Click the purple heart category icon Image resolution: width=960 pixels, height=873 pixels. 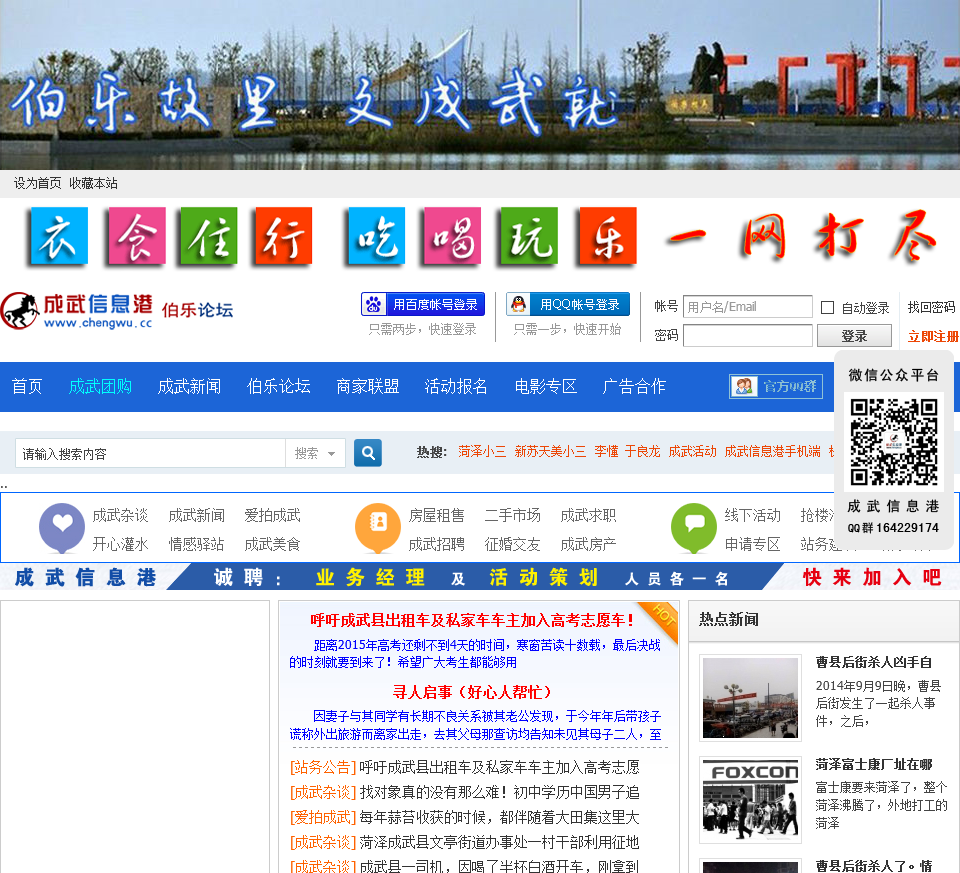[x=62, y=527]
